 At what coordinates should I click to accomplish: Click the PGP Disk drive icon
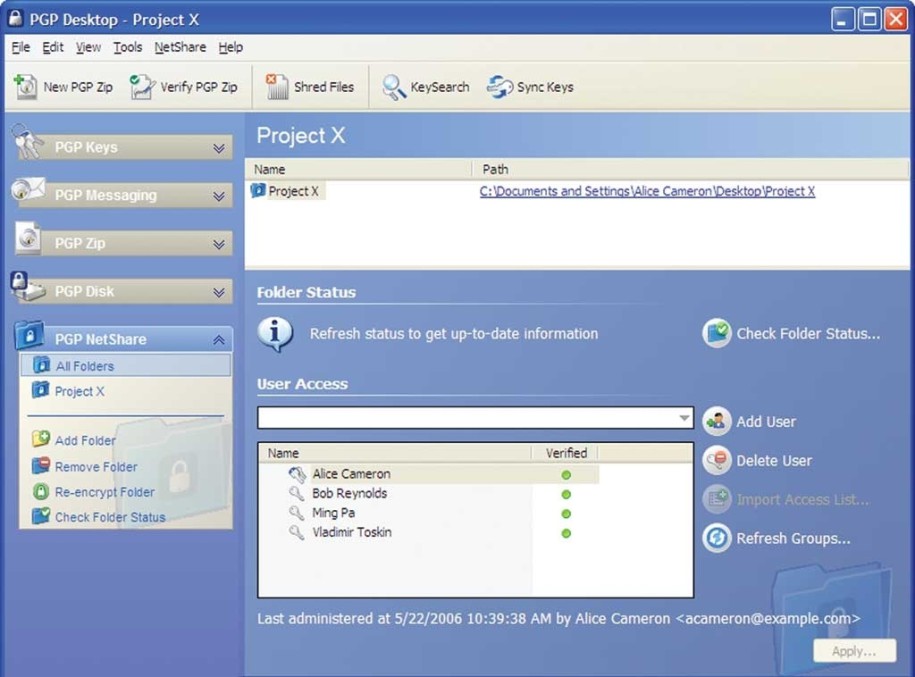coord(27,287)
